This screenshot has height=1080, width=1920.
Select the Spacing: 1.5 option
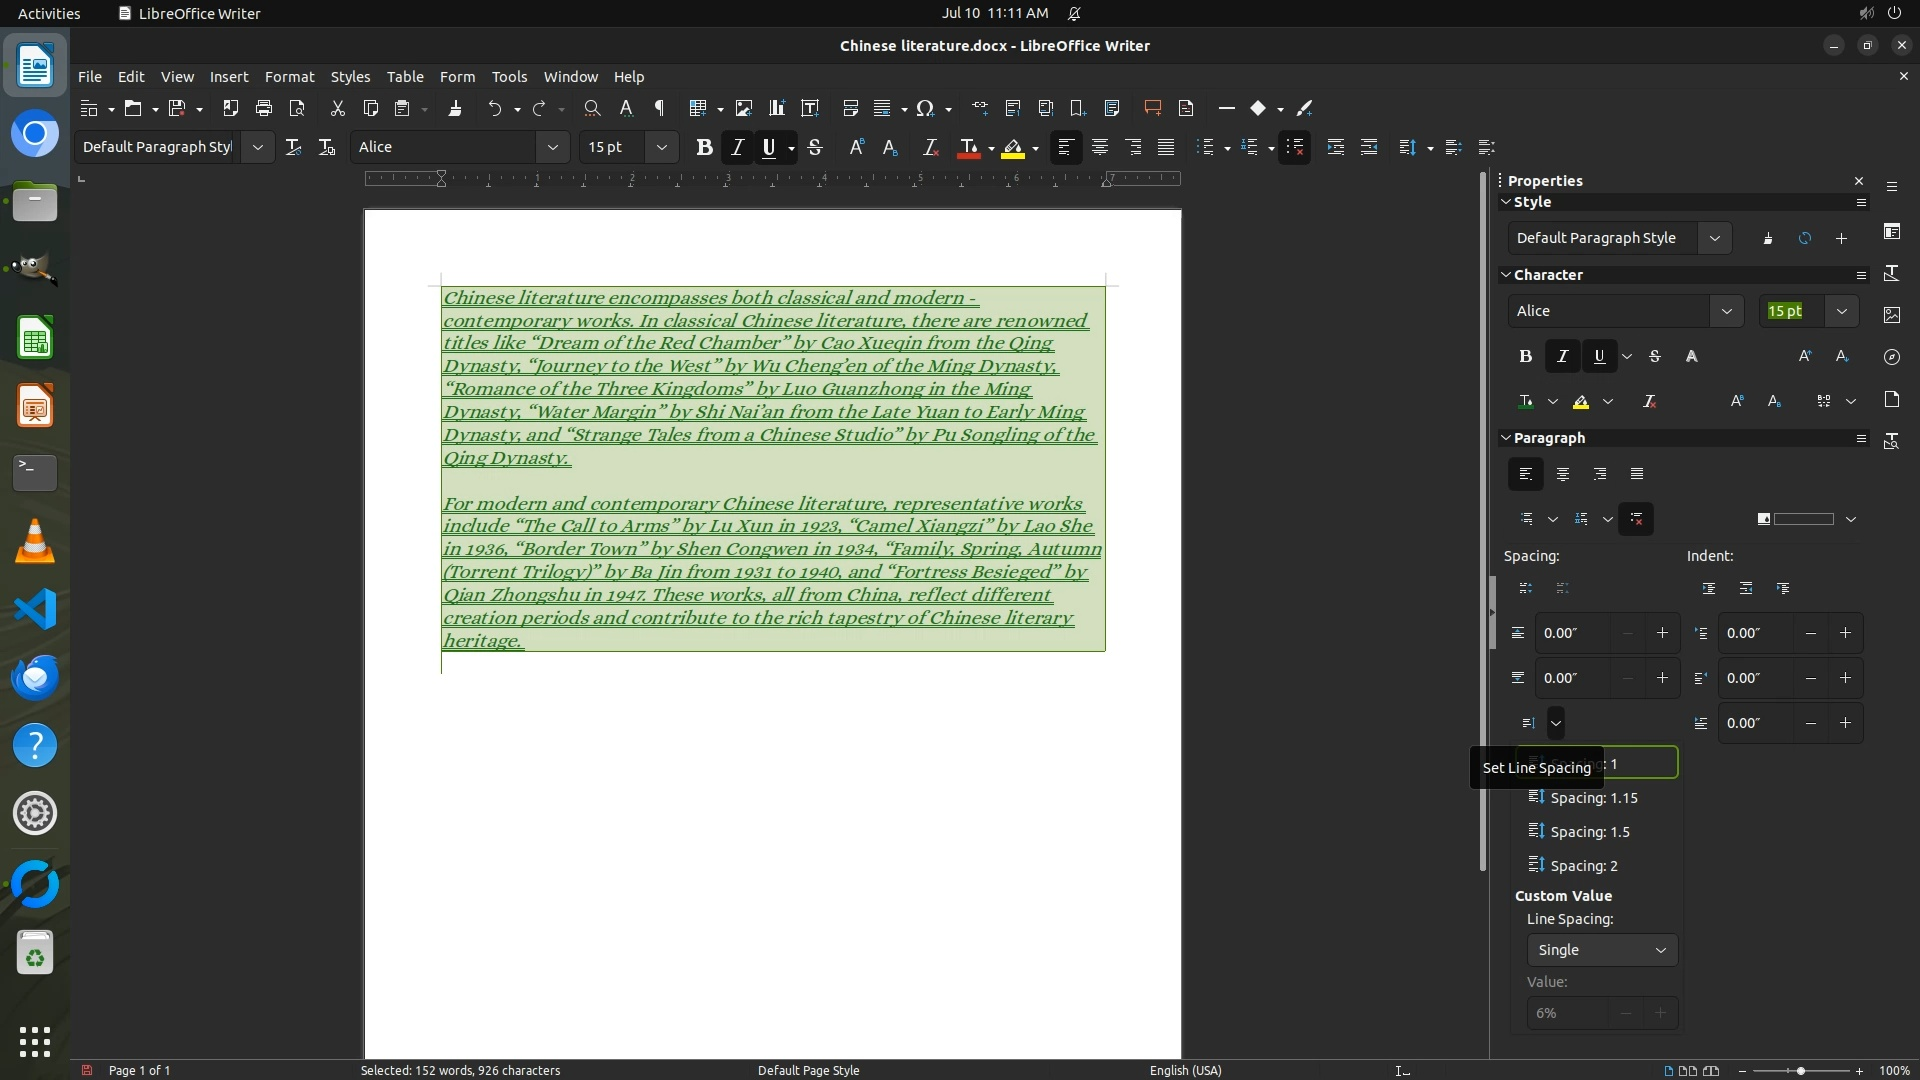[1589, 832]
